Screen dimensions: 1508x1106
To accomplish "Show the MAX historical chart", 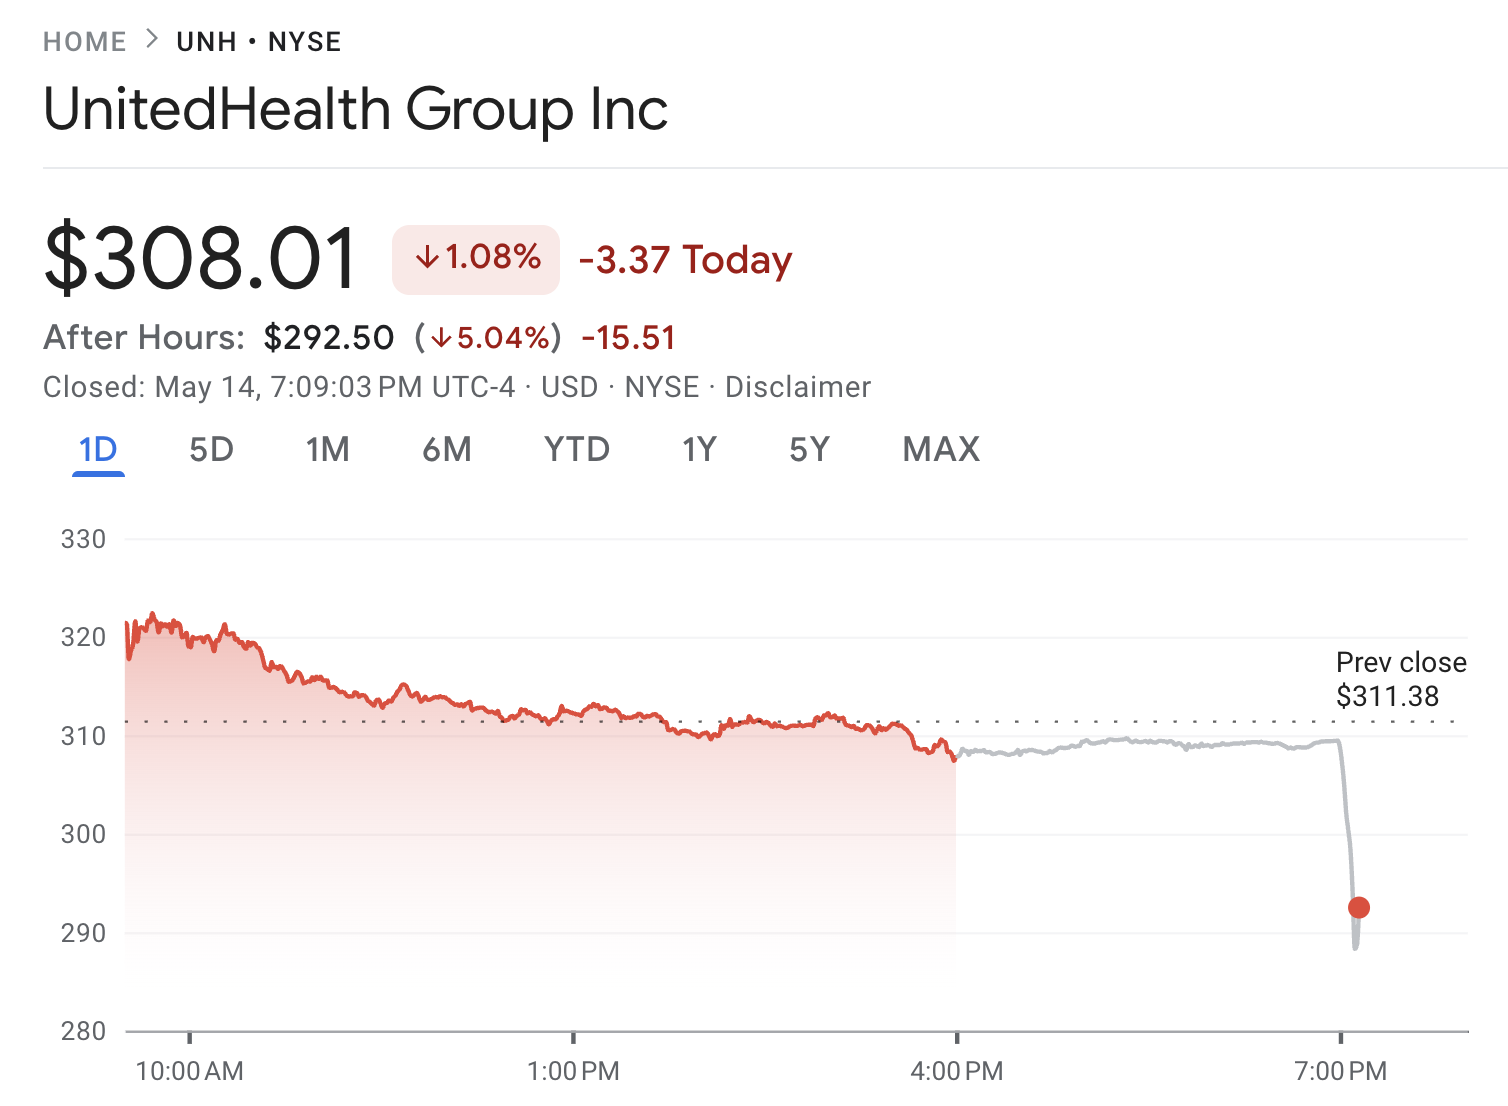I will tap(940, 450).
